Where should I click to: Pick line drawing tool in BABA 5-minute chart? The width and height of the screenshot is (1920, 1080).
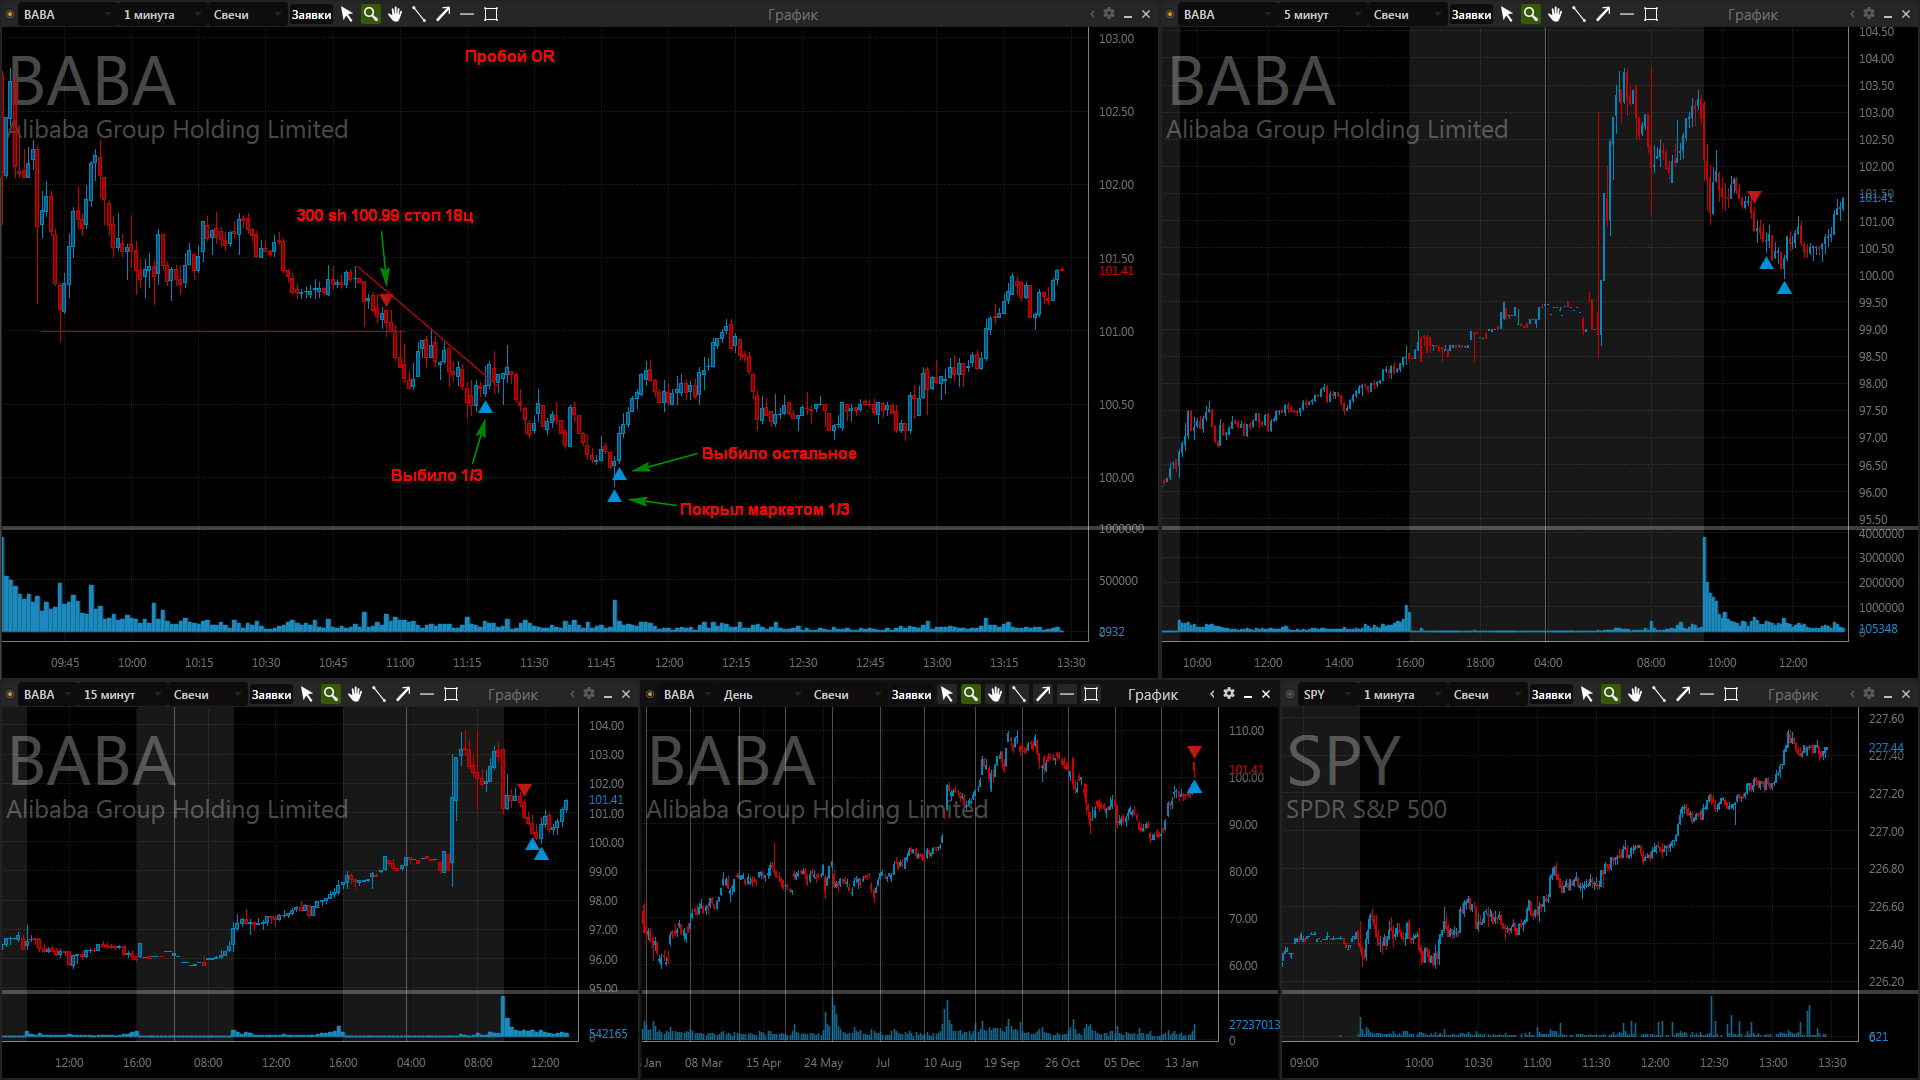point(1579,14)
